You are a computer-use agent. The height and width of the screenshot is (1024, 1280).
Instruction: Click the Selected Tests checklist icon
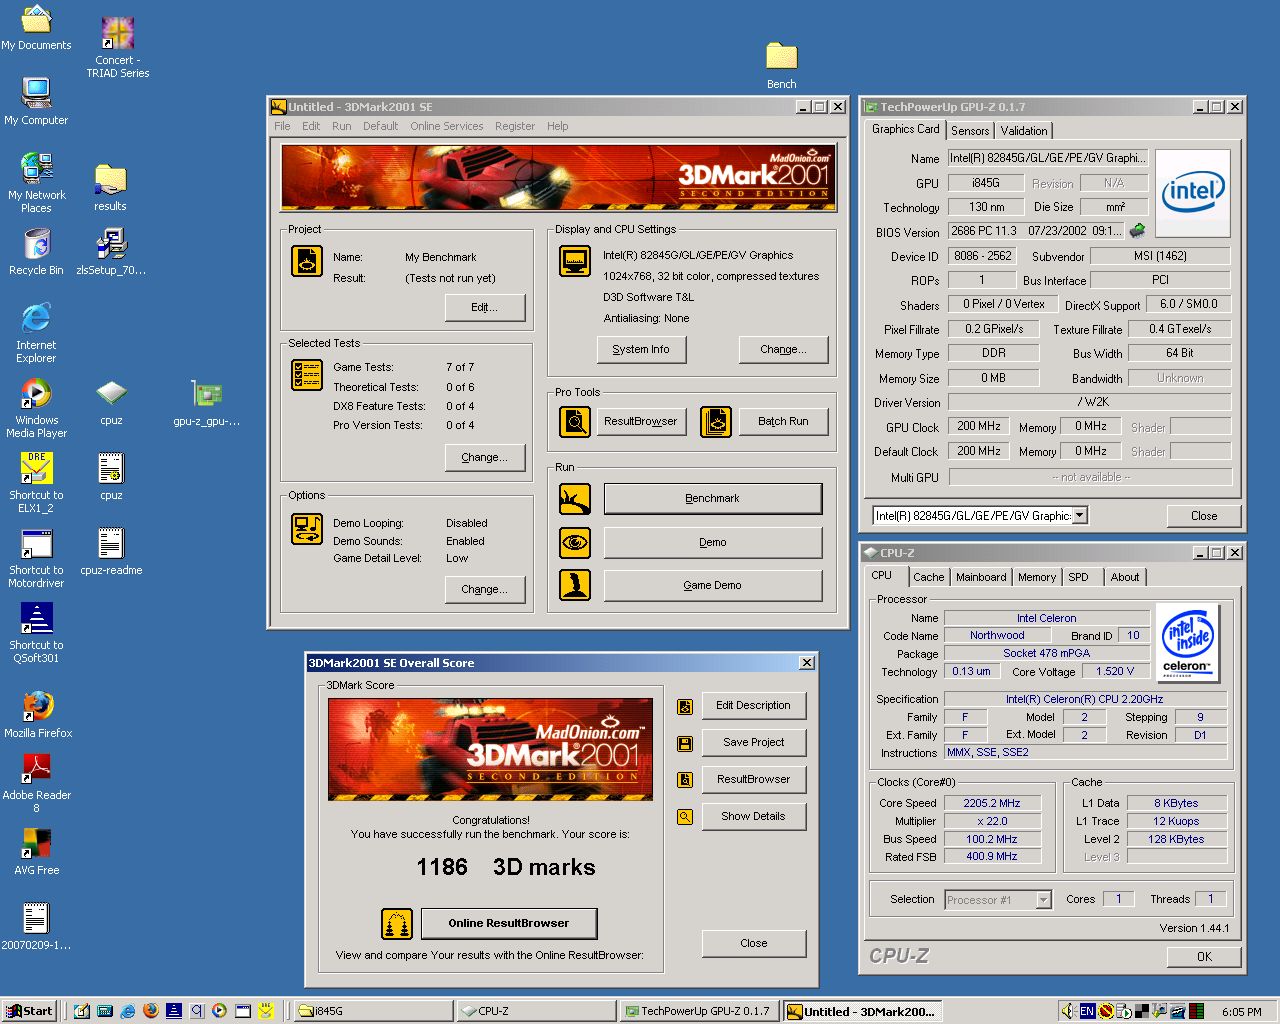(307, 375)
